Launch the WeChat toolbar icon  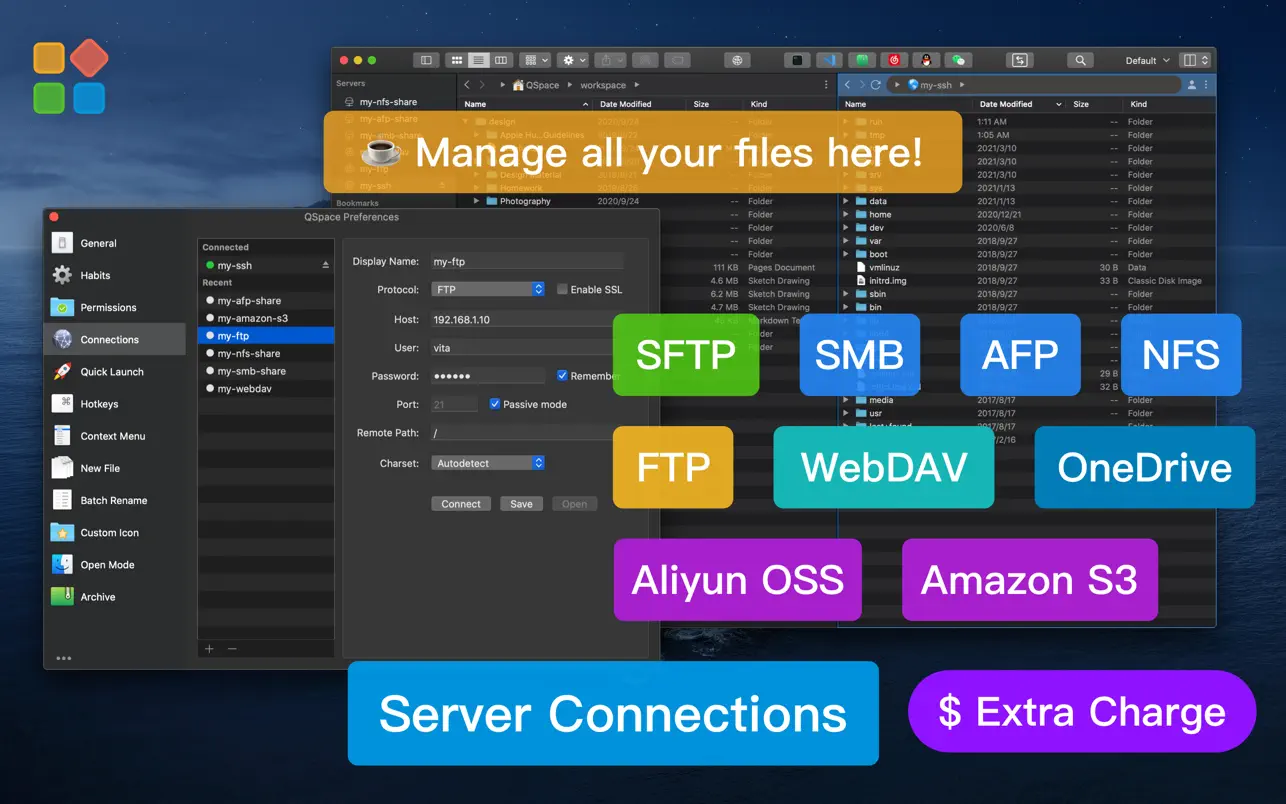point(959,60)
